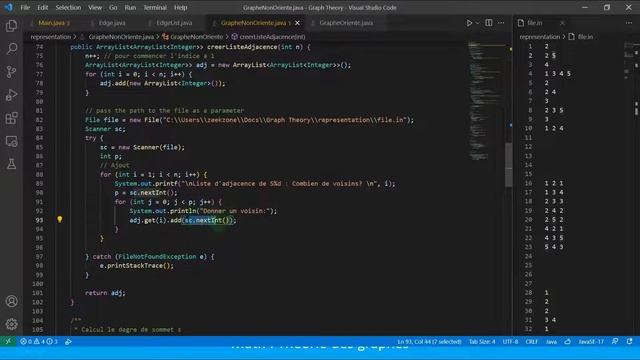Screen dimensions: 640x360
Task: Click 'e.printStackTrace();' on line 98
Action: [137, 265]
